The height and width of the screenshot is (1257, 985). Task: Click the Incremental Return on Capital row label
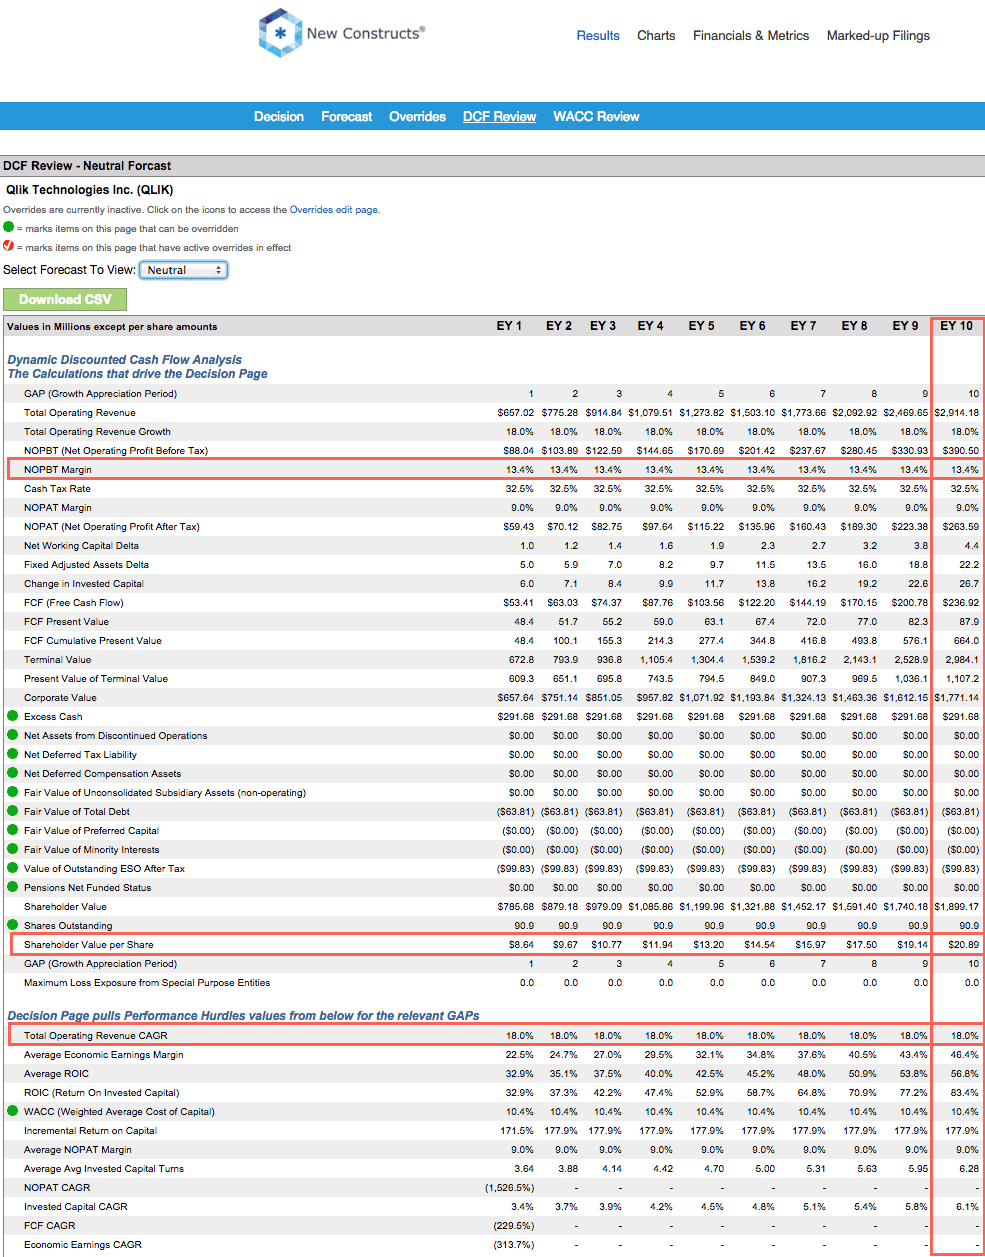(90, 1130)
